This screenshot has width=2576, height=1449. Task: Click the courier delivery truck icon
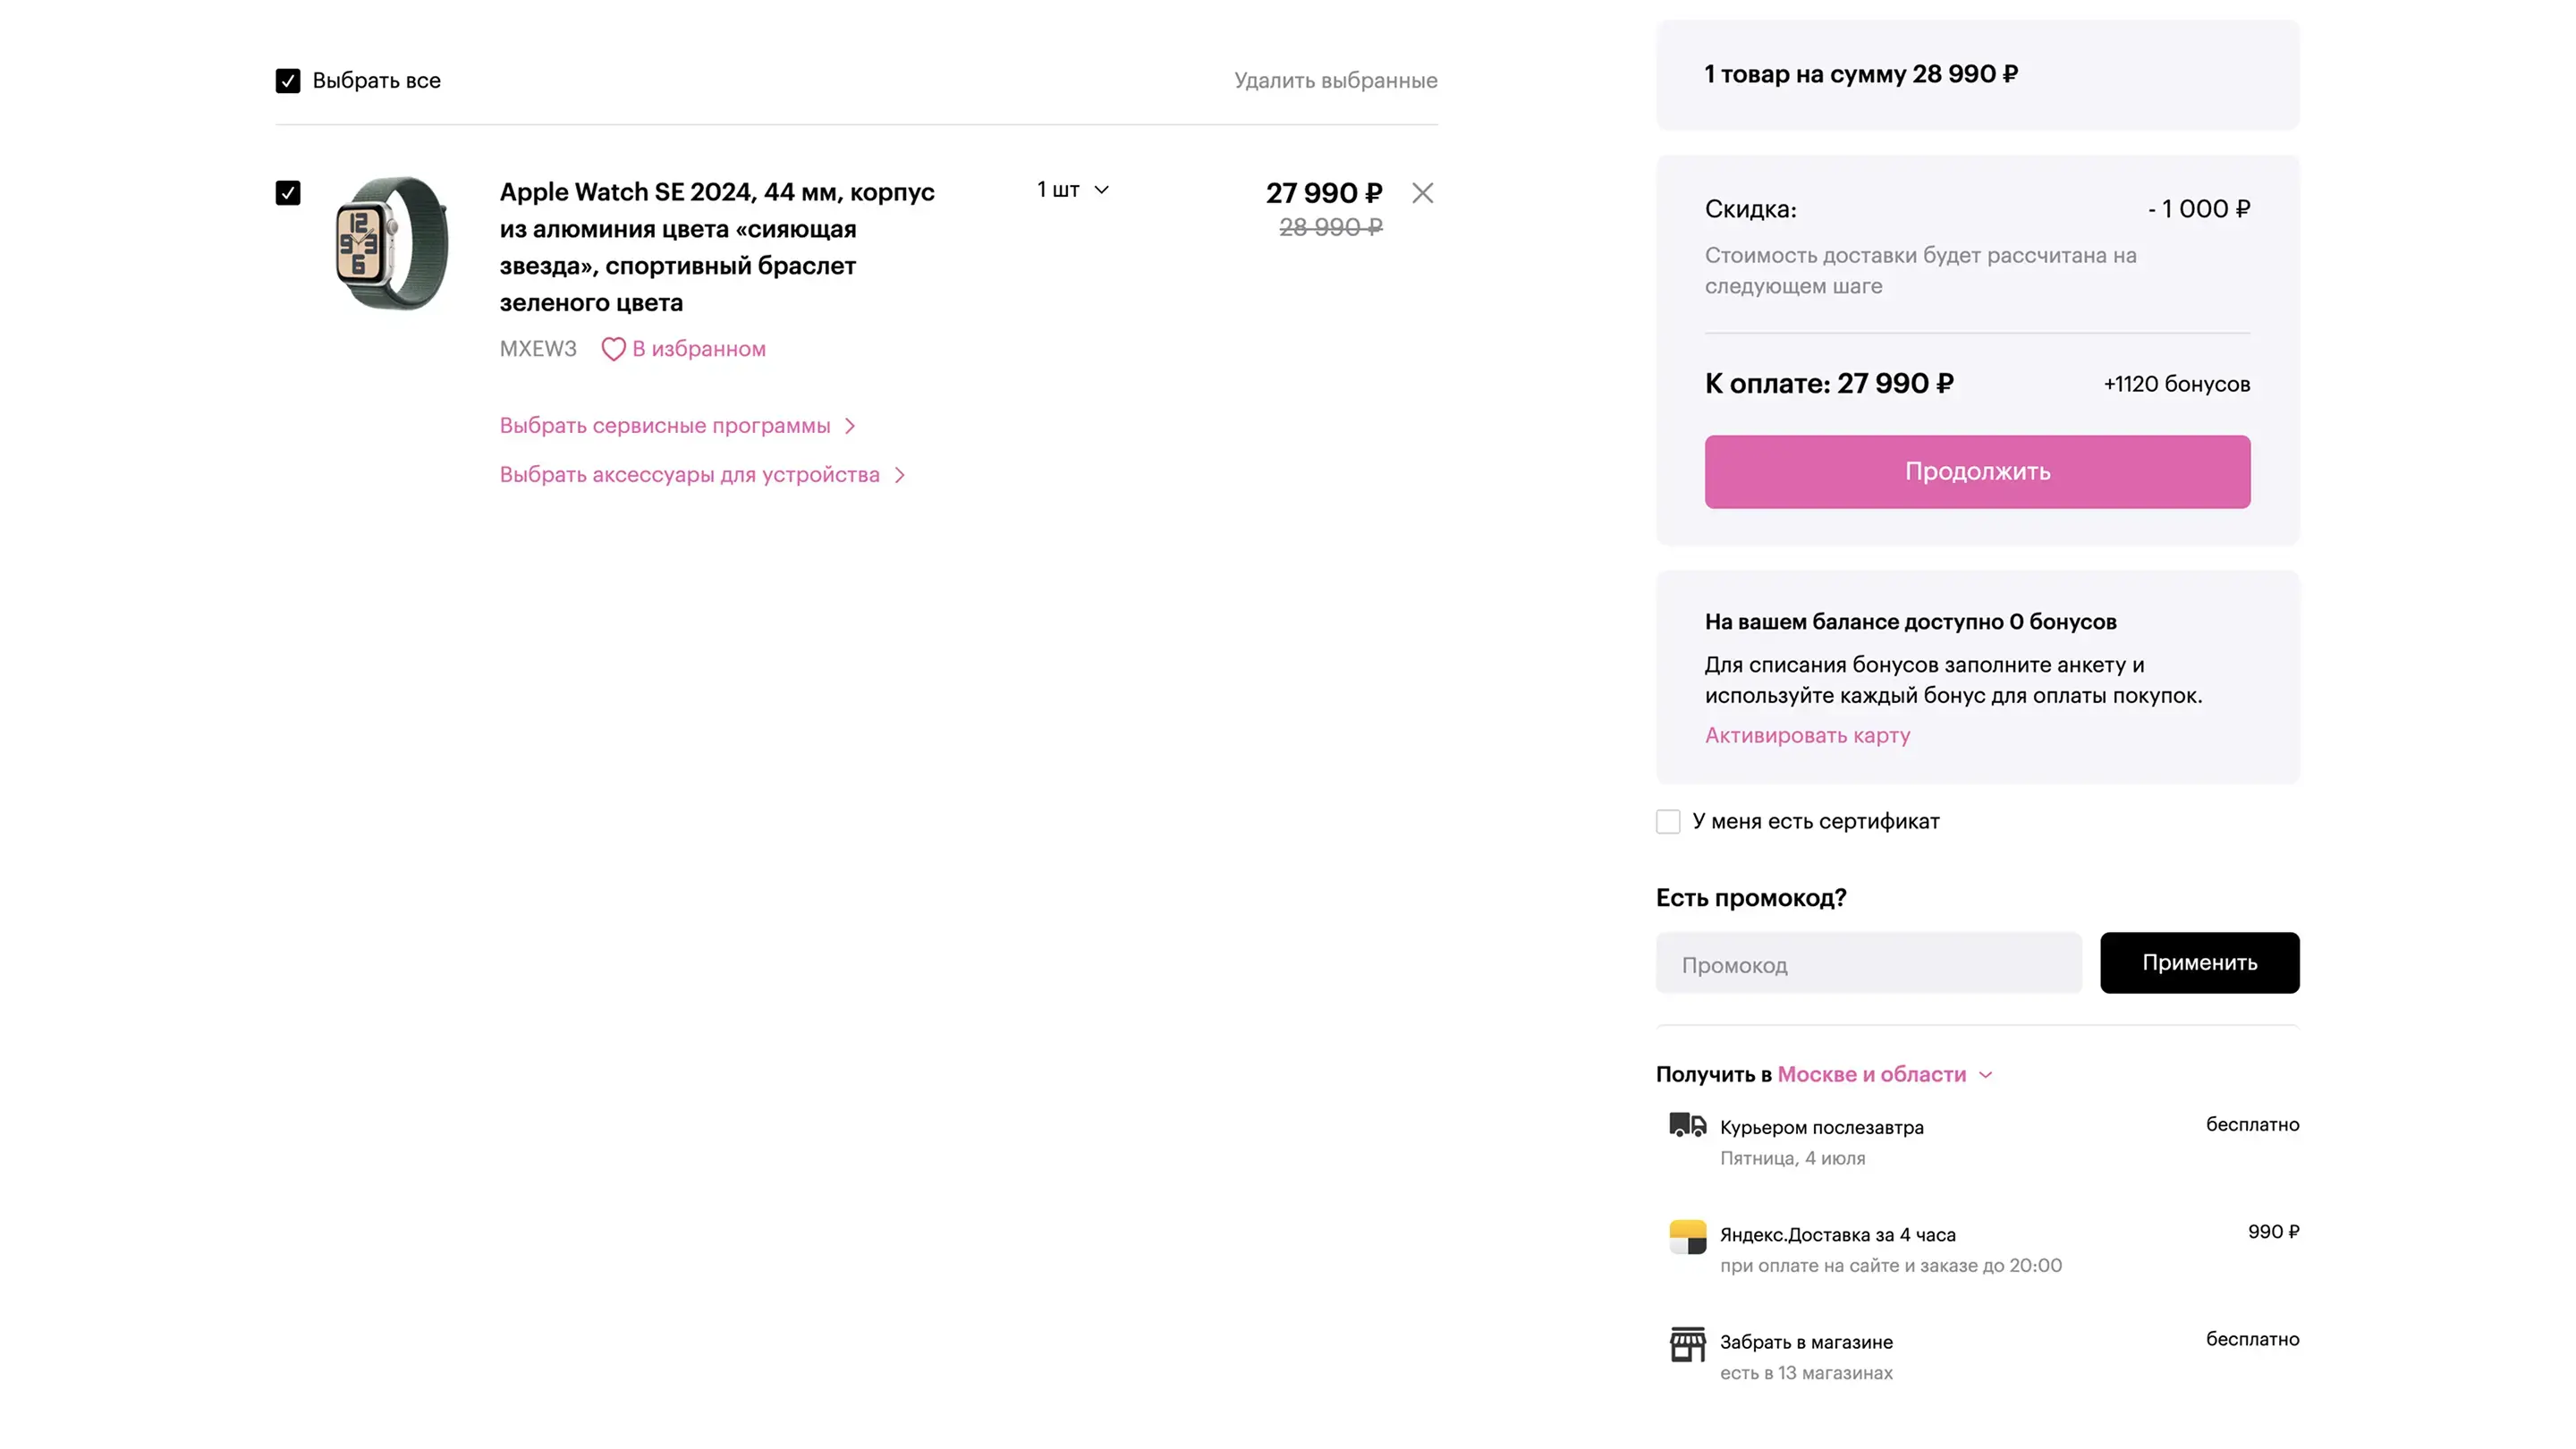pos(1687,1125)
